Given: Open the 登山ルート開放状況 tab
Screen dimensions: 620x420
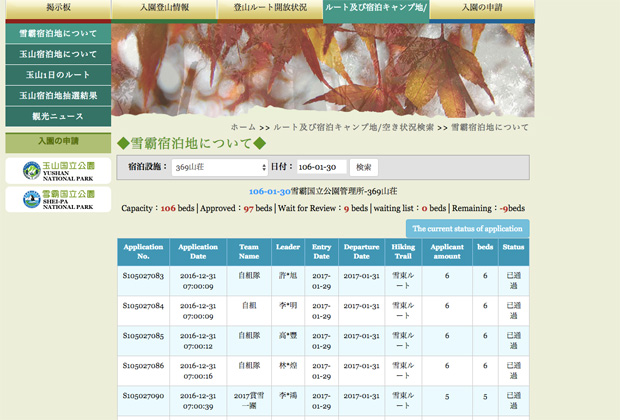Looking at the screenshot, I should pos(269,10).
